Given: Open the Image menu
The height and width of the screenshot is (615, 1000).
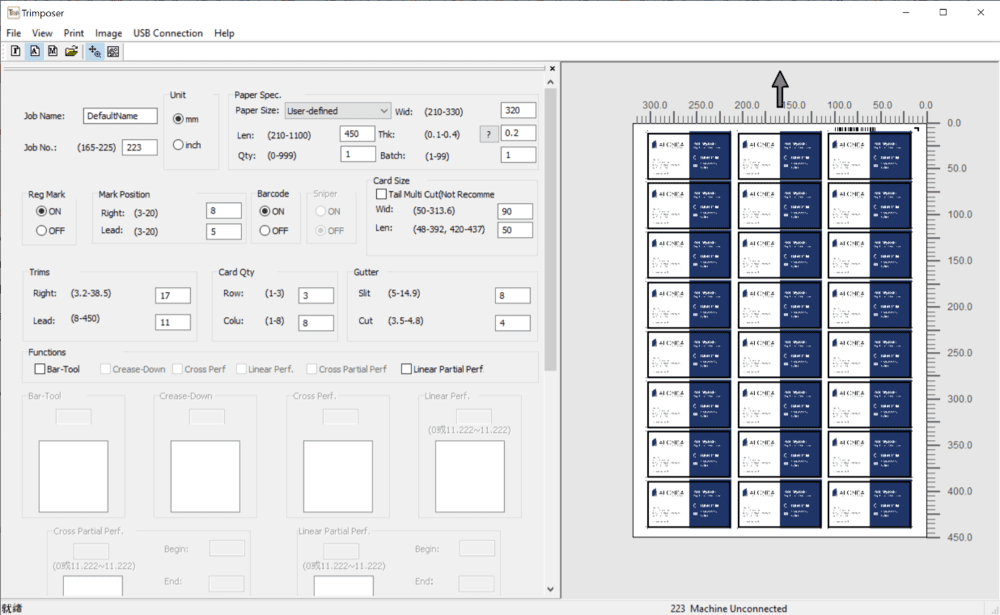Looking at the screenshot, I should click(x=108, y=33).
